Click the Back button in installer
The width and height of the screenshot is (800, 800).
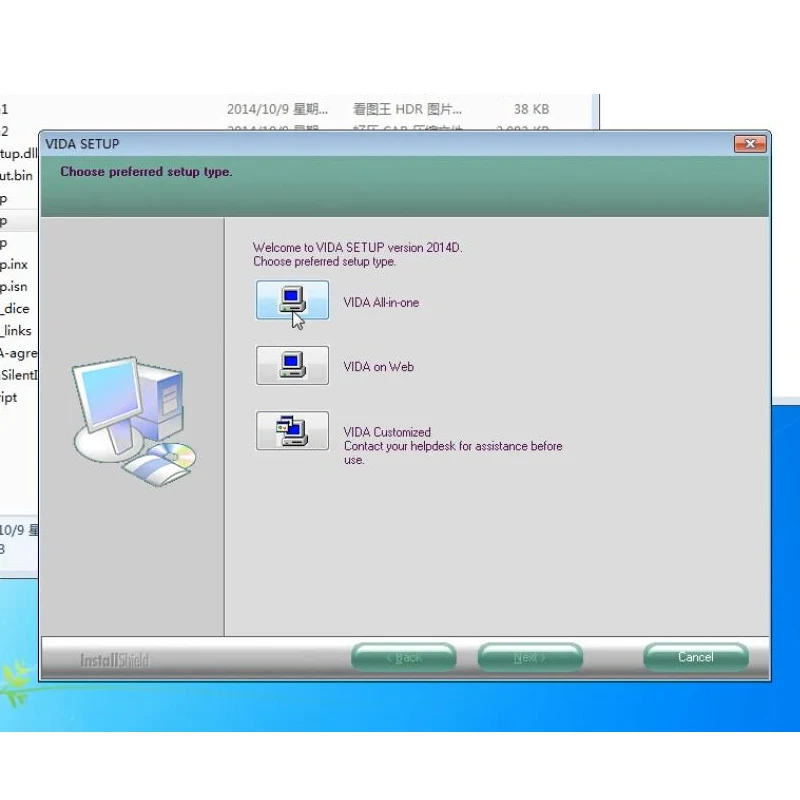404,657
